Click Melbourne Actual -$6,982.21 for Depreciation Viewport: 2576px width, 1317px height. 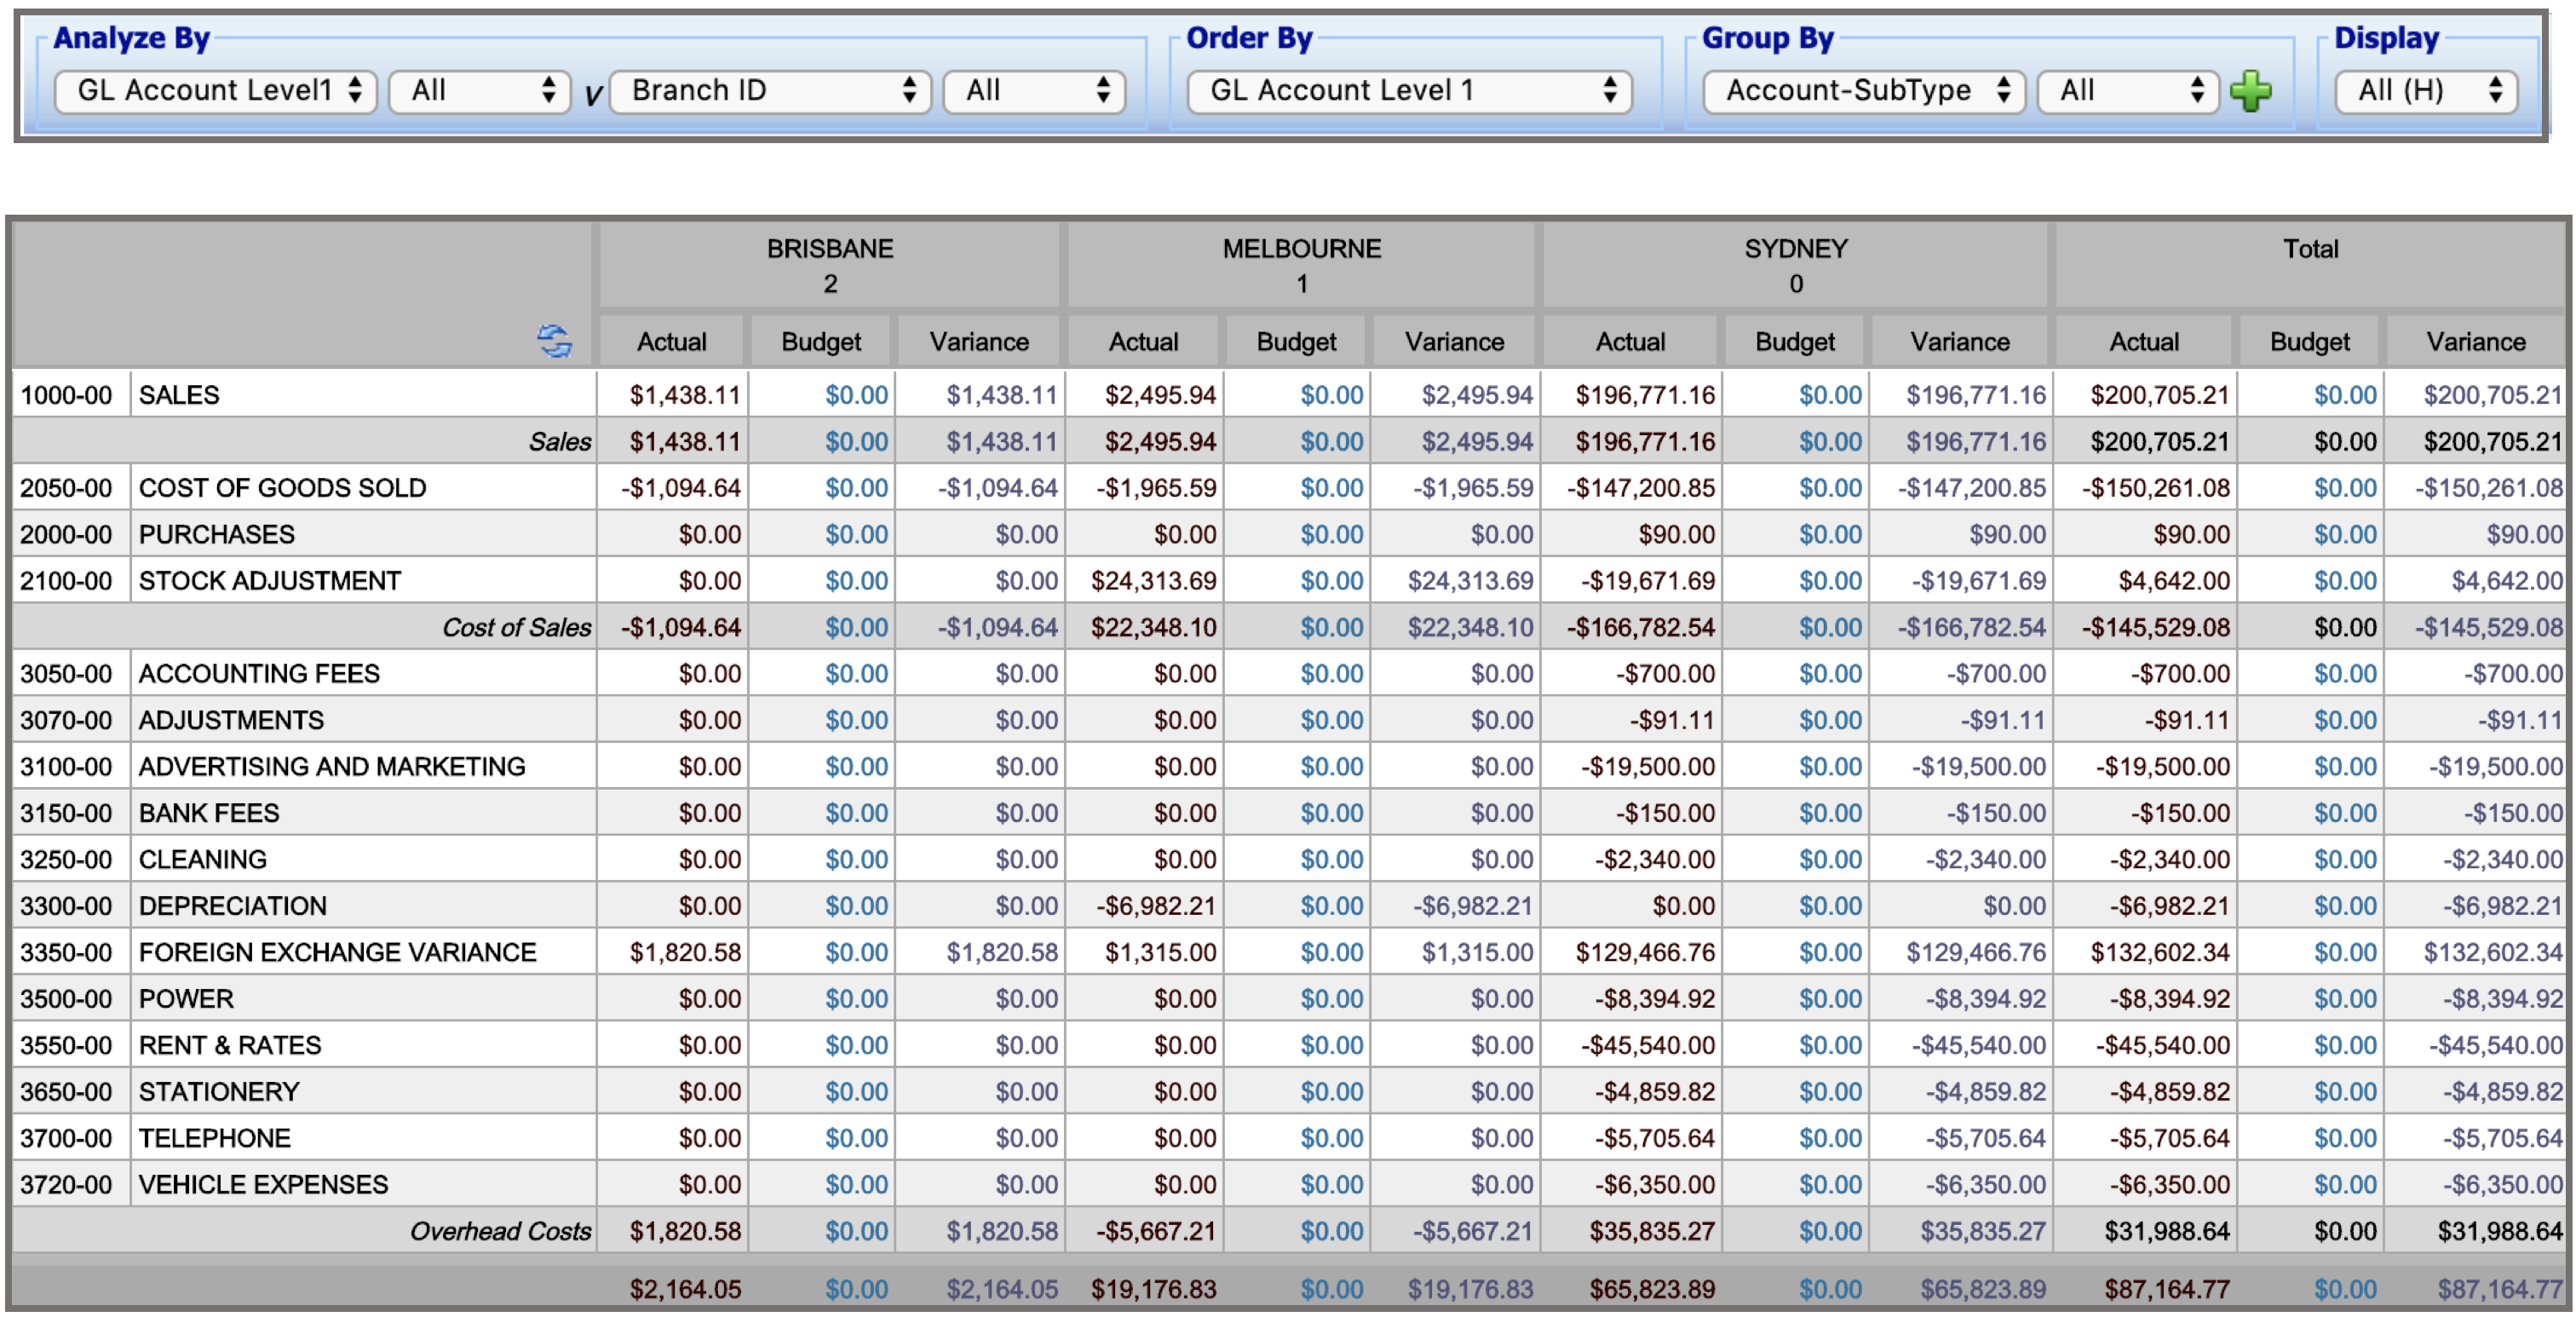1156,906
